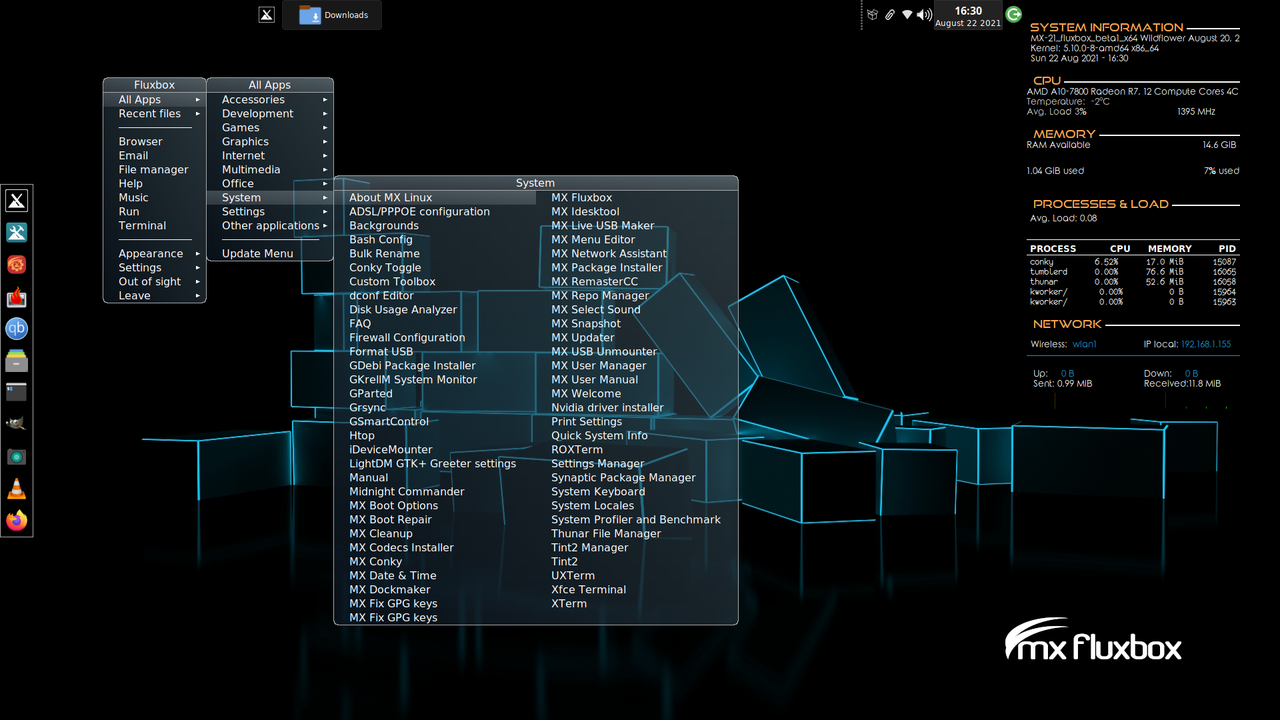Viewport: 1280px width, 720px height.
Task: Click IP address 192.168.1.155
Action: [x=1206, y=345]
